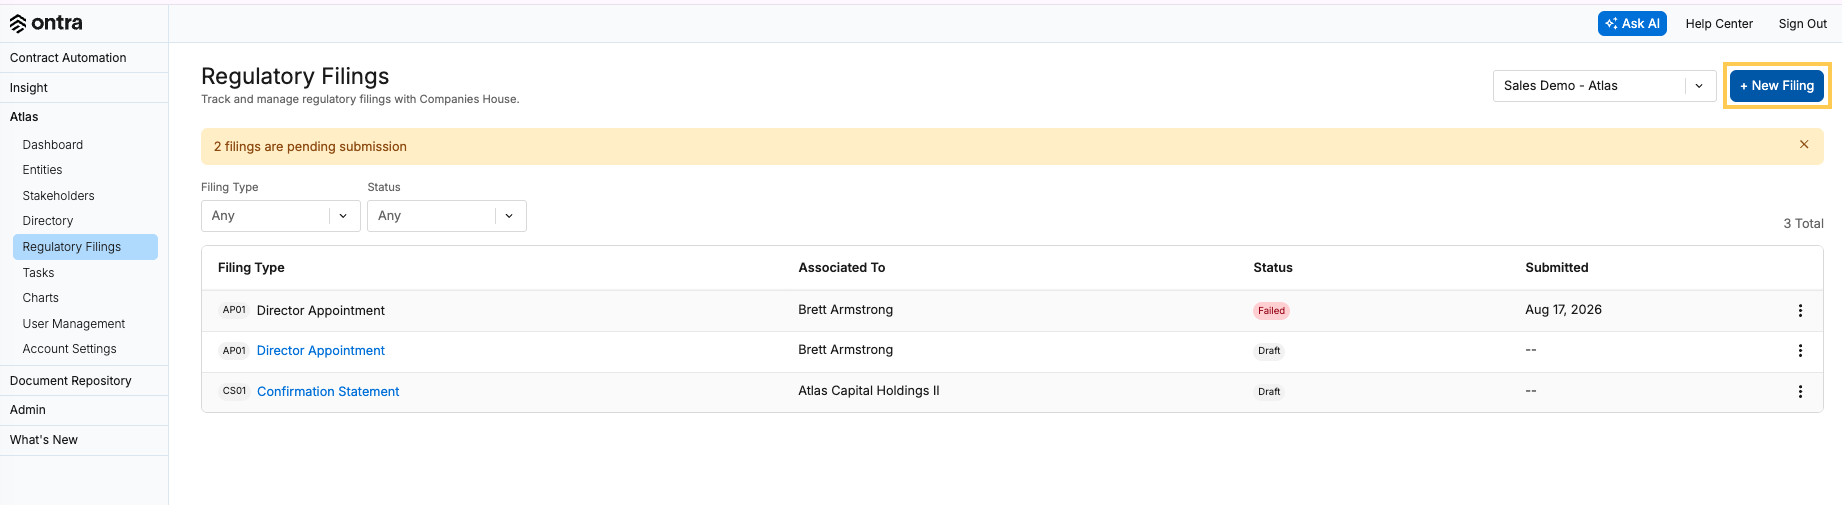1842x505 pixels.
Task: Dismiss the pending filings banner
Action: (1804, 145)
